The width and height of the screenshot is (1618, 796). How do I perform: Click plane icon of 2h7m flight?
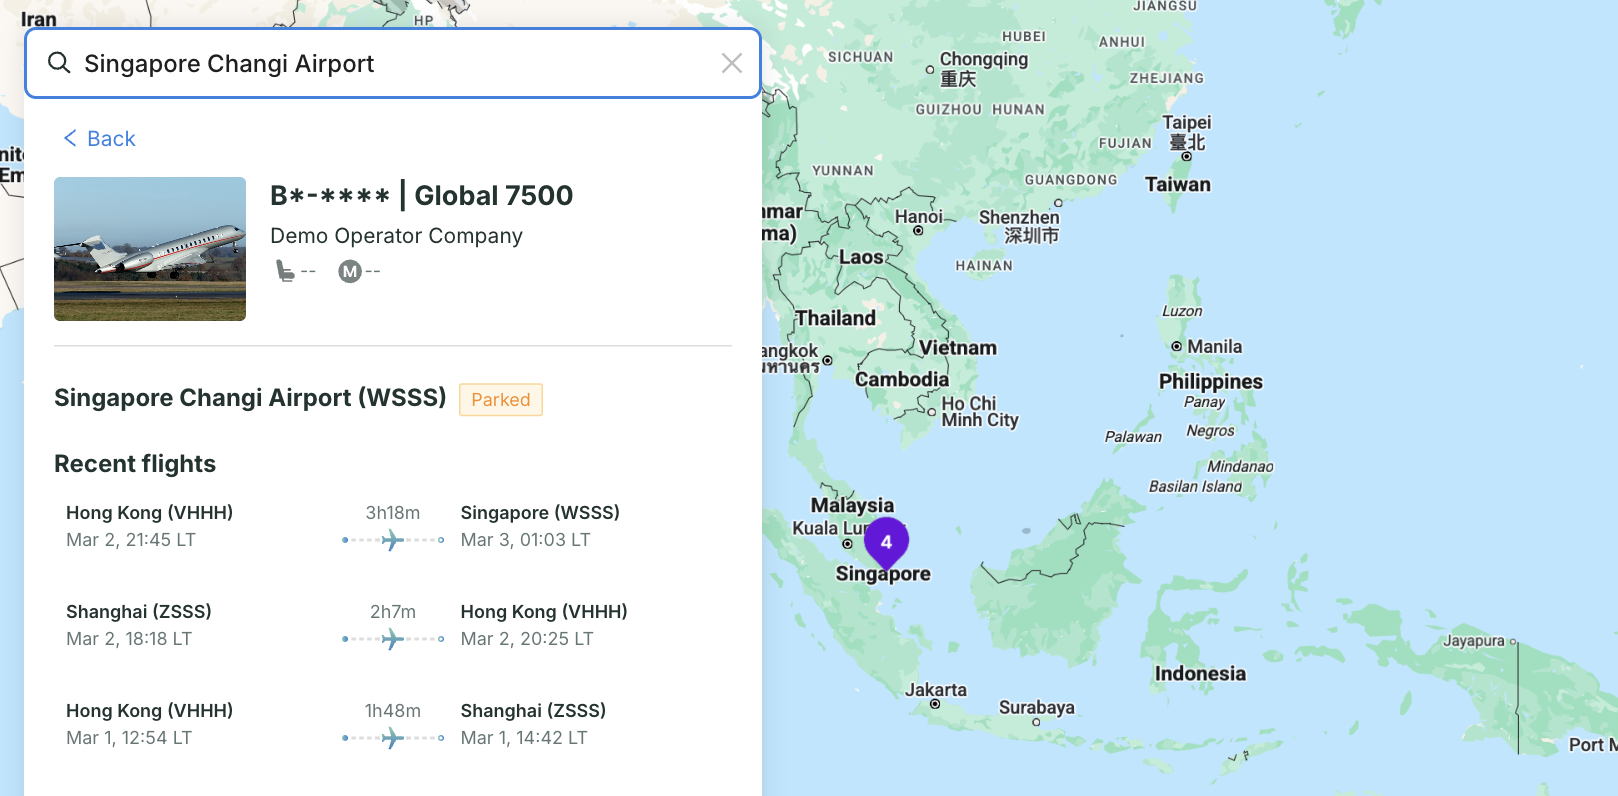click(x=393, y=639)
